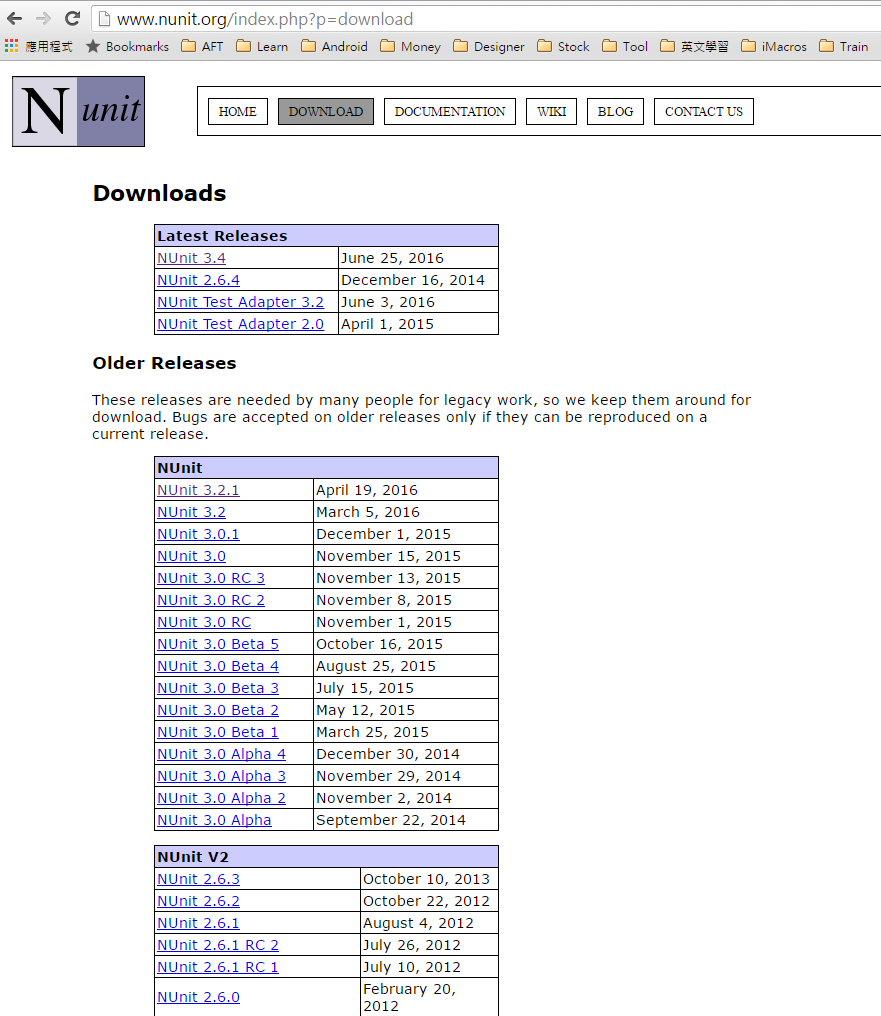This screenshot has height=1016, width=881.
Task: Switch to the HOME tab
Action: tap(237, 111)
